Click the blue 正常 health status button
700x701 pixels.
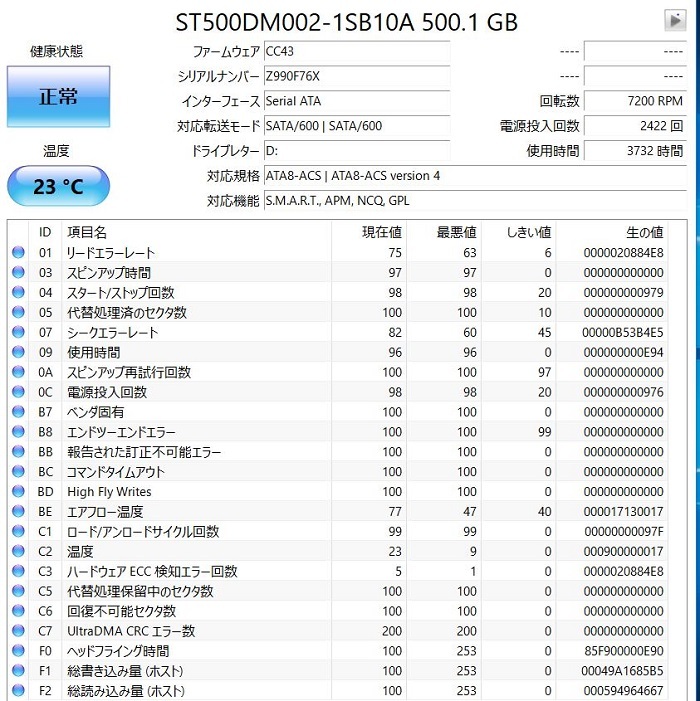[58, 97]
